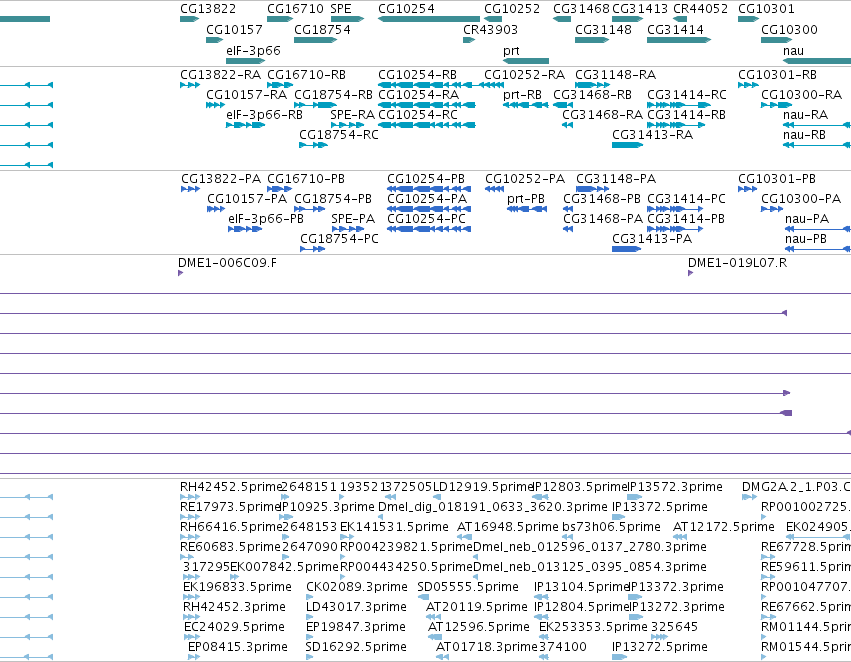This screenshot has height=662, width=851.
Task: Select transcript prt-RB
Action: (x=525, y=105)
